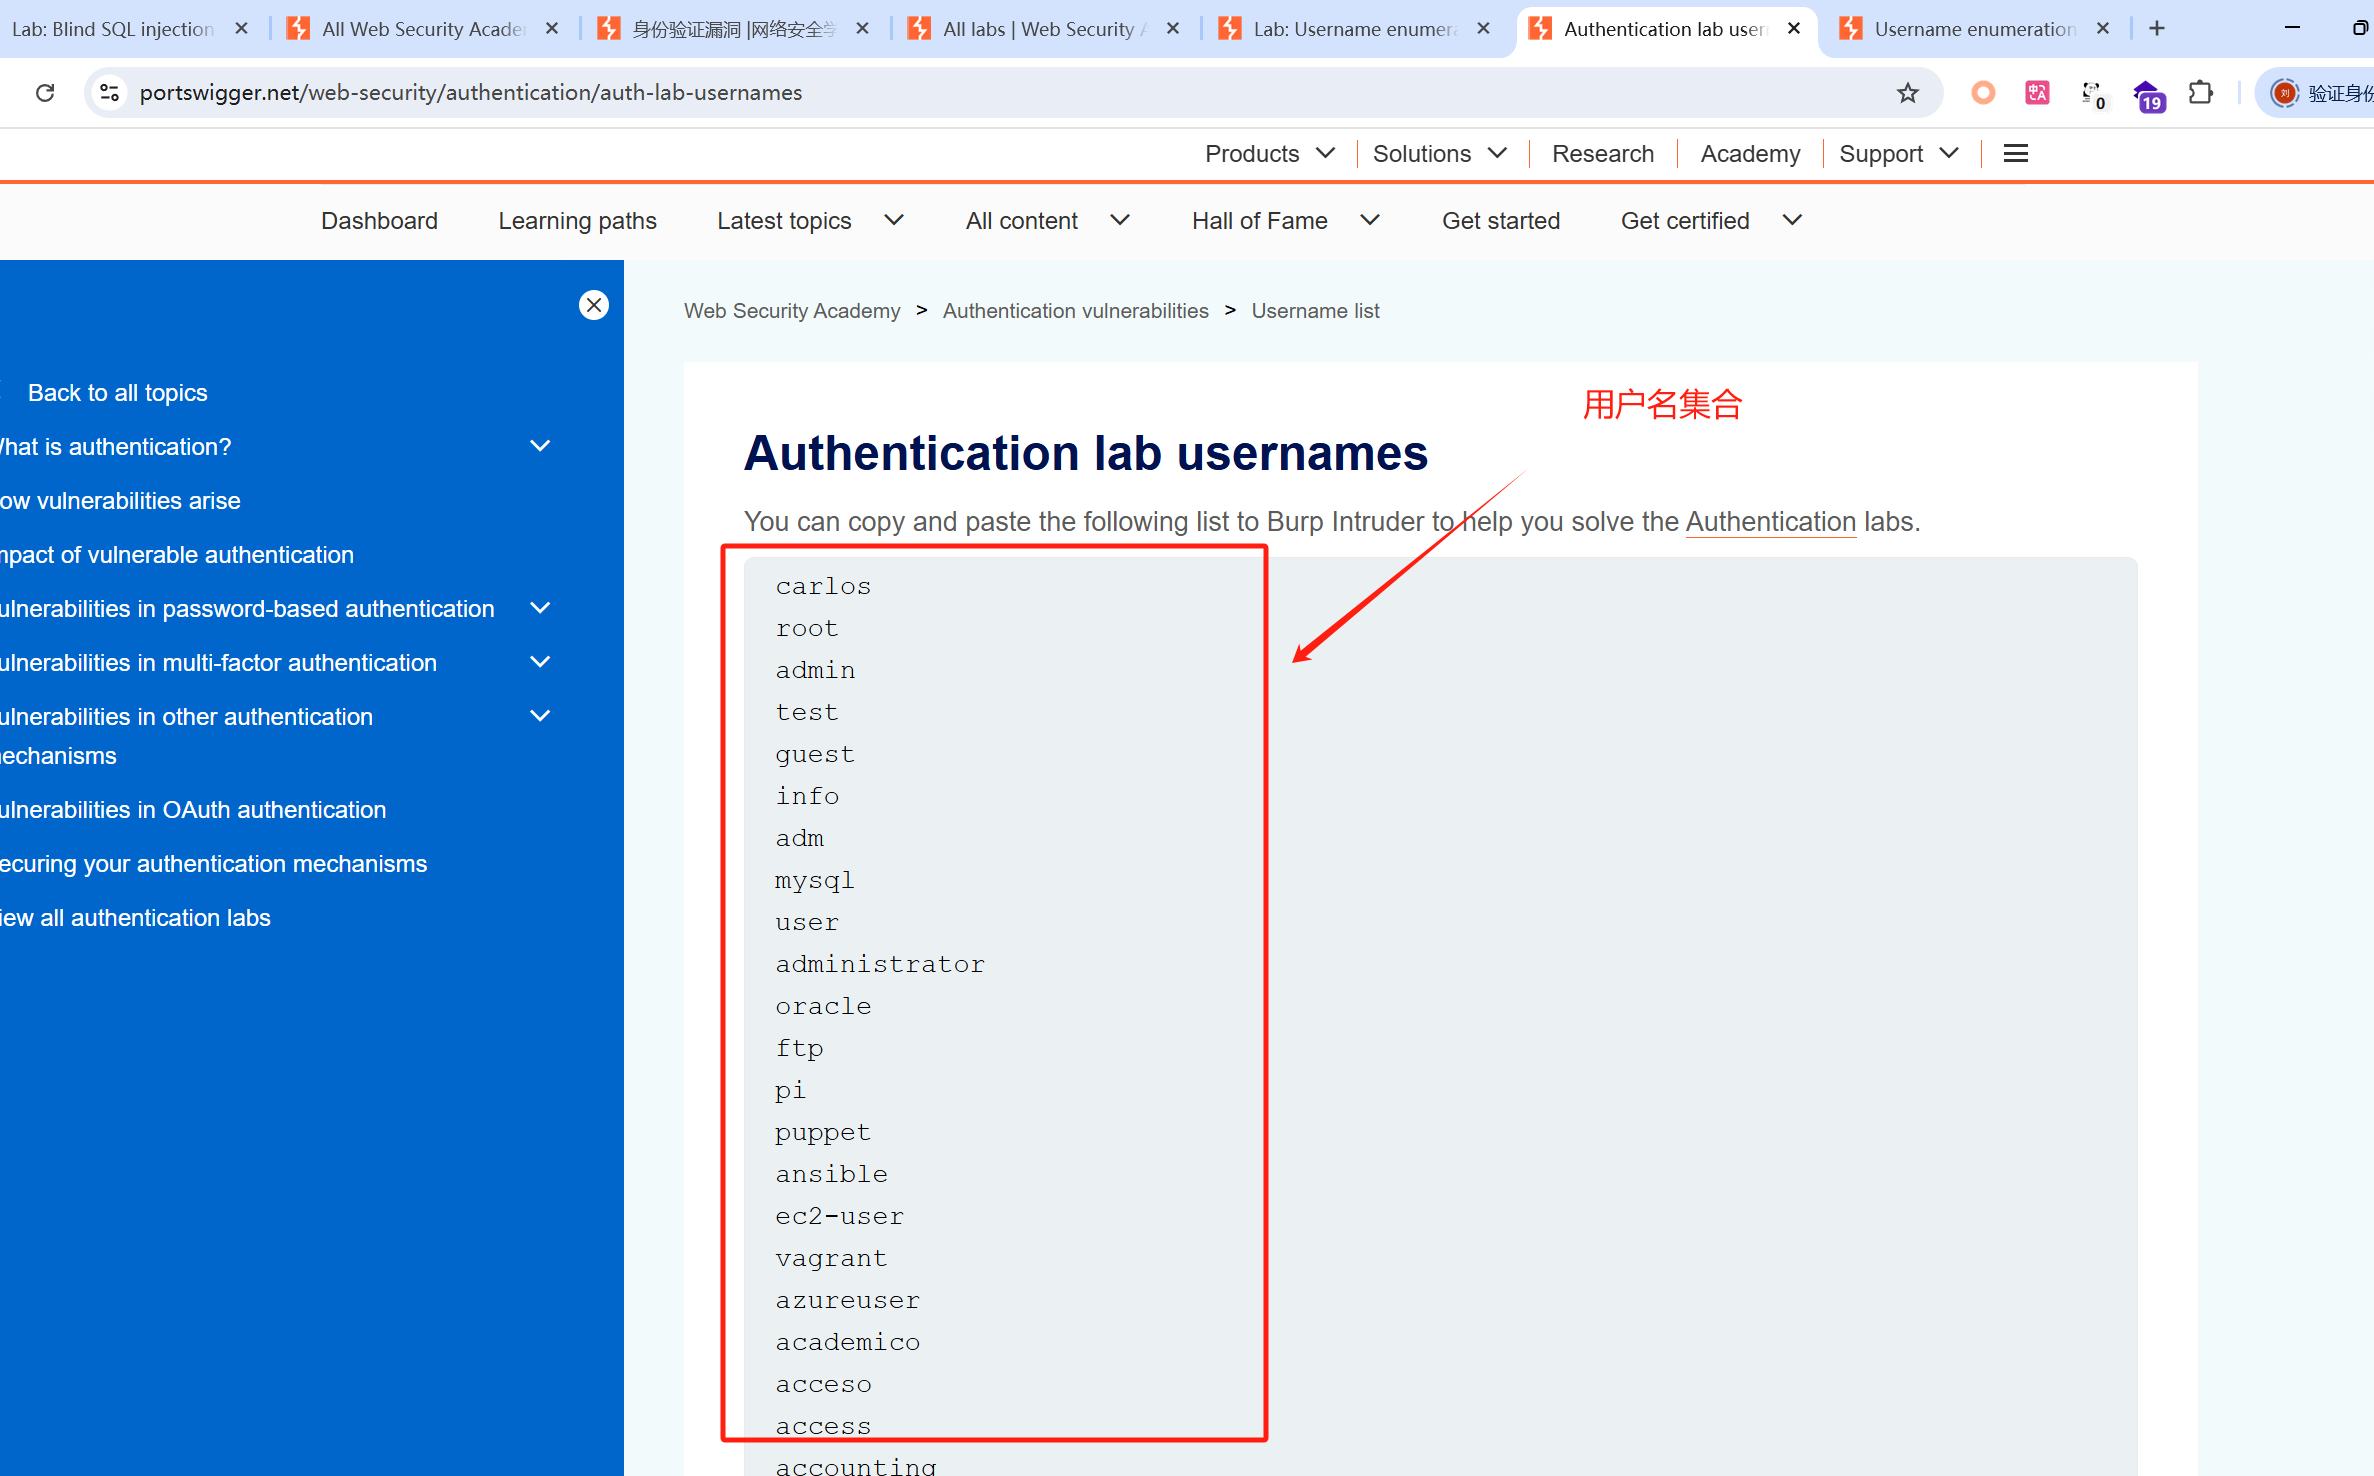The width and height of the screenshot is (2374, 1476).
Task: Click the Authentication link in the paragraph
Action: [x=1770, y=522]
